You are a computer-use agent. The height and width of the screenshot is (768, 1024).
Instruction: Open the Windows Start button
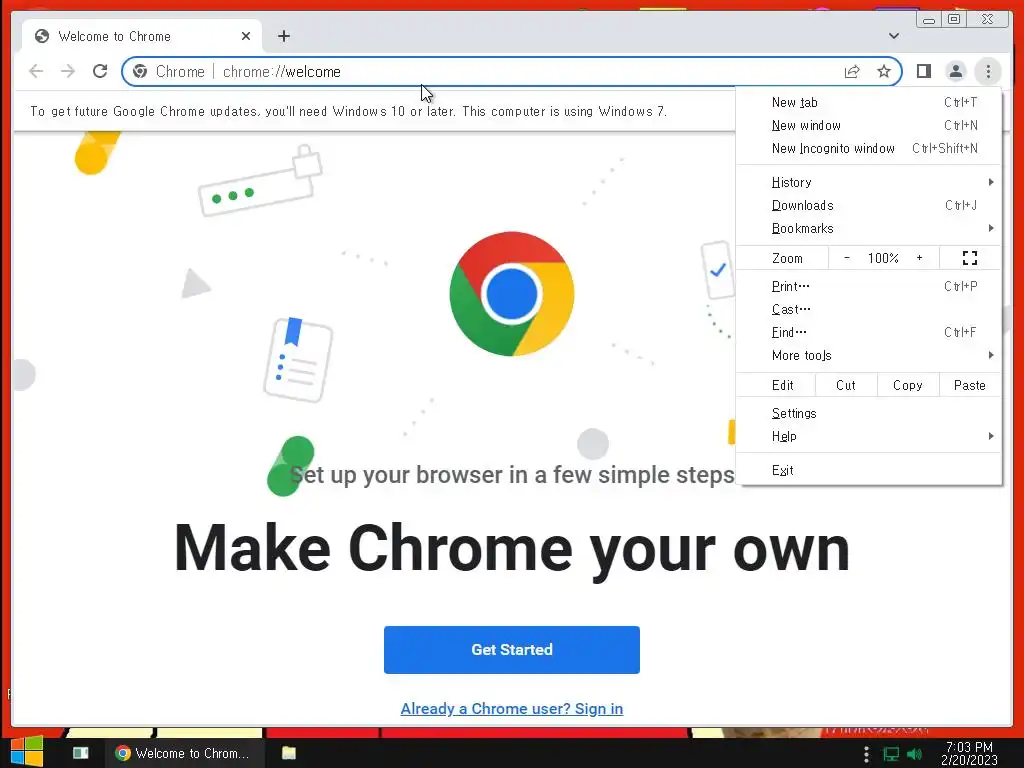(26, 752)
